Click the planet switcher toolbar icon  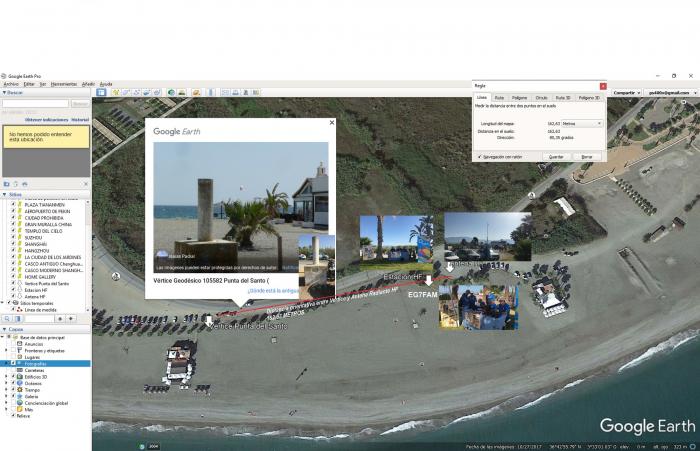pyautogui.click(x=196, y=92)
